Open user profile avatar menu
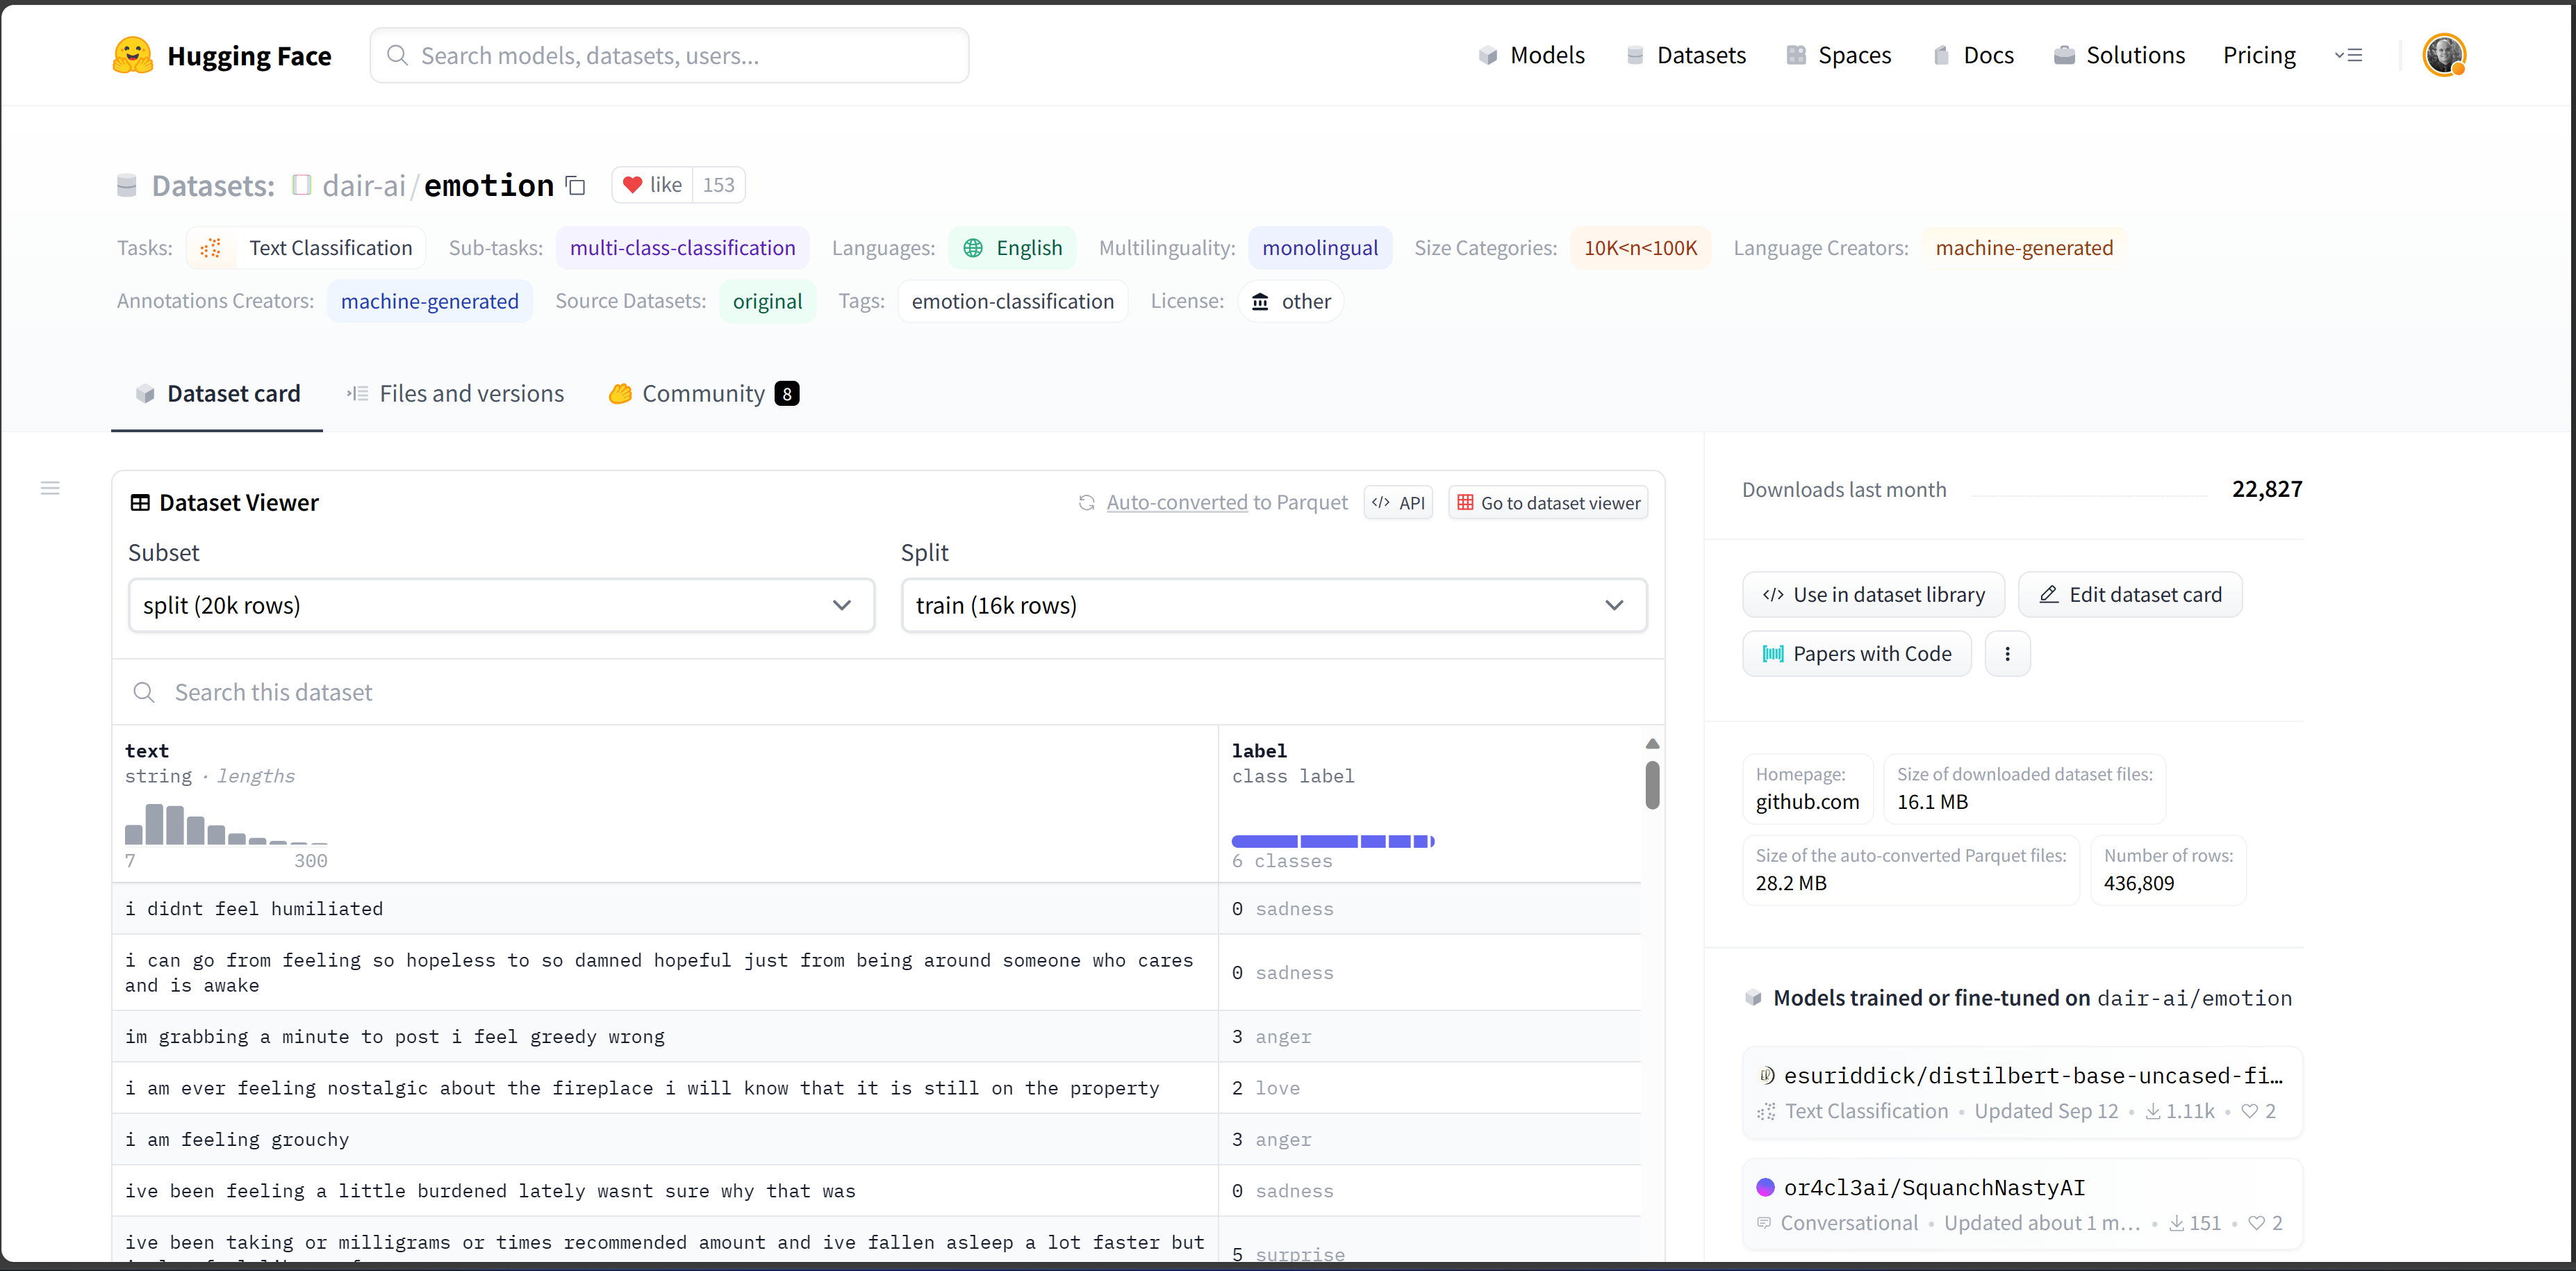This screenshot has width=2576, height=1271. (2443, 55)
